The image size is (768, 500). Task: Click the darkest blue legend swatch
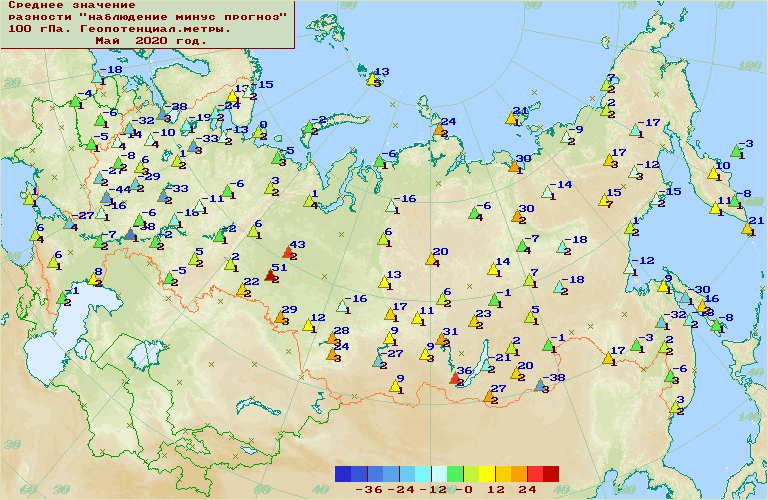(343, 474)
